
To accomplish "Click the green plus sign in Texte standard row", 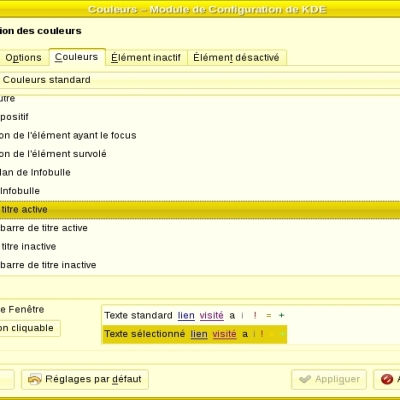I will (282, 315).
